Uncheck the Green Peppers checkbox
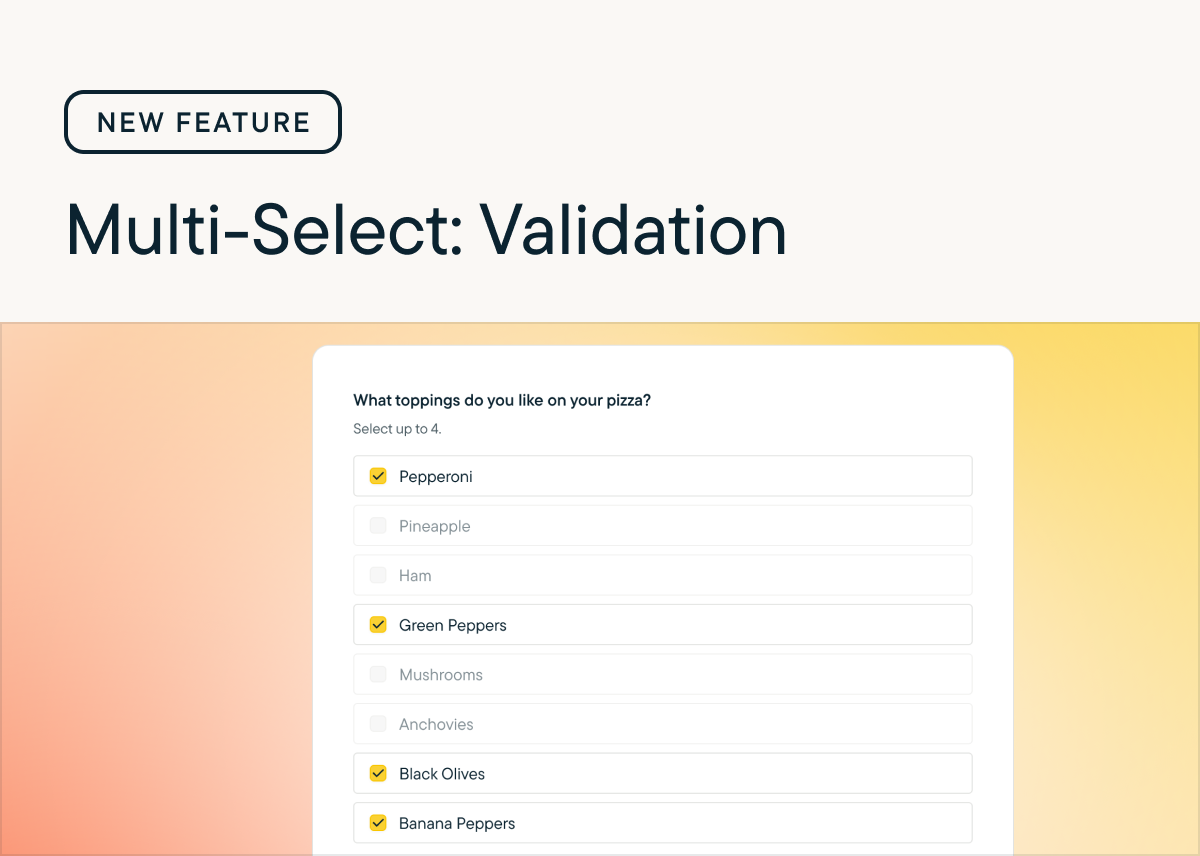Image resolution: width=1200 pixels, height=856 pixels. tap(378, 625)
